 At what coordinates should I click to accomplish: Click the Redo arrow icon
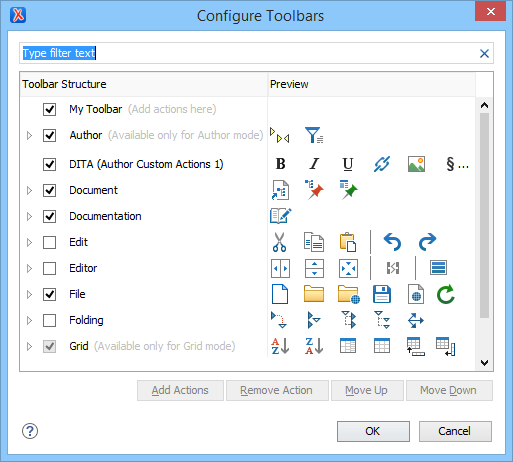pos(427,242)
